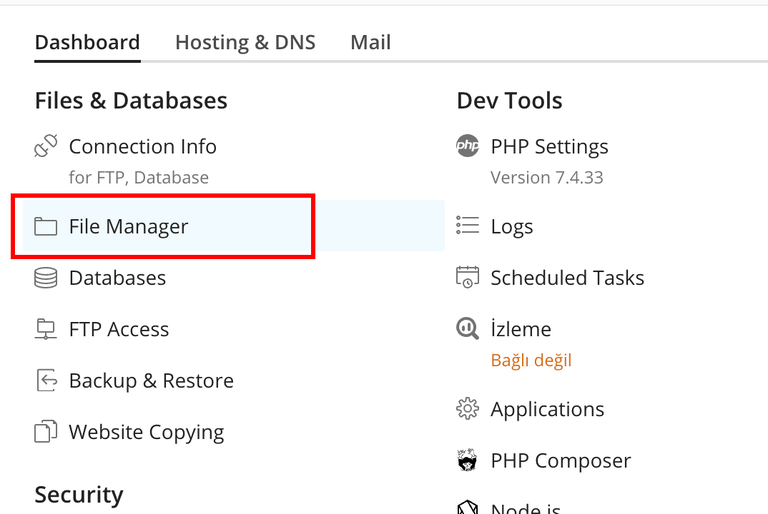Click the File Manager folder icon
Image resolution: width=768 pixels, height=514 pixels.
(46, 227)
